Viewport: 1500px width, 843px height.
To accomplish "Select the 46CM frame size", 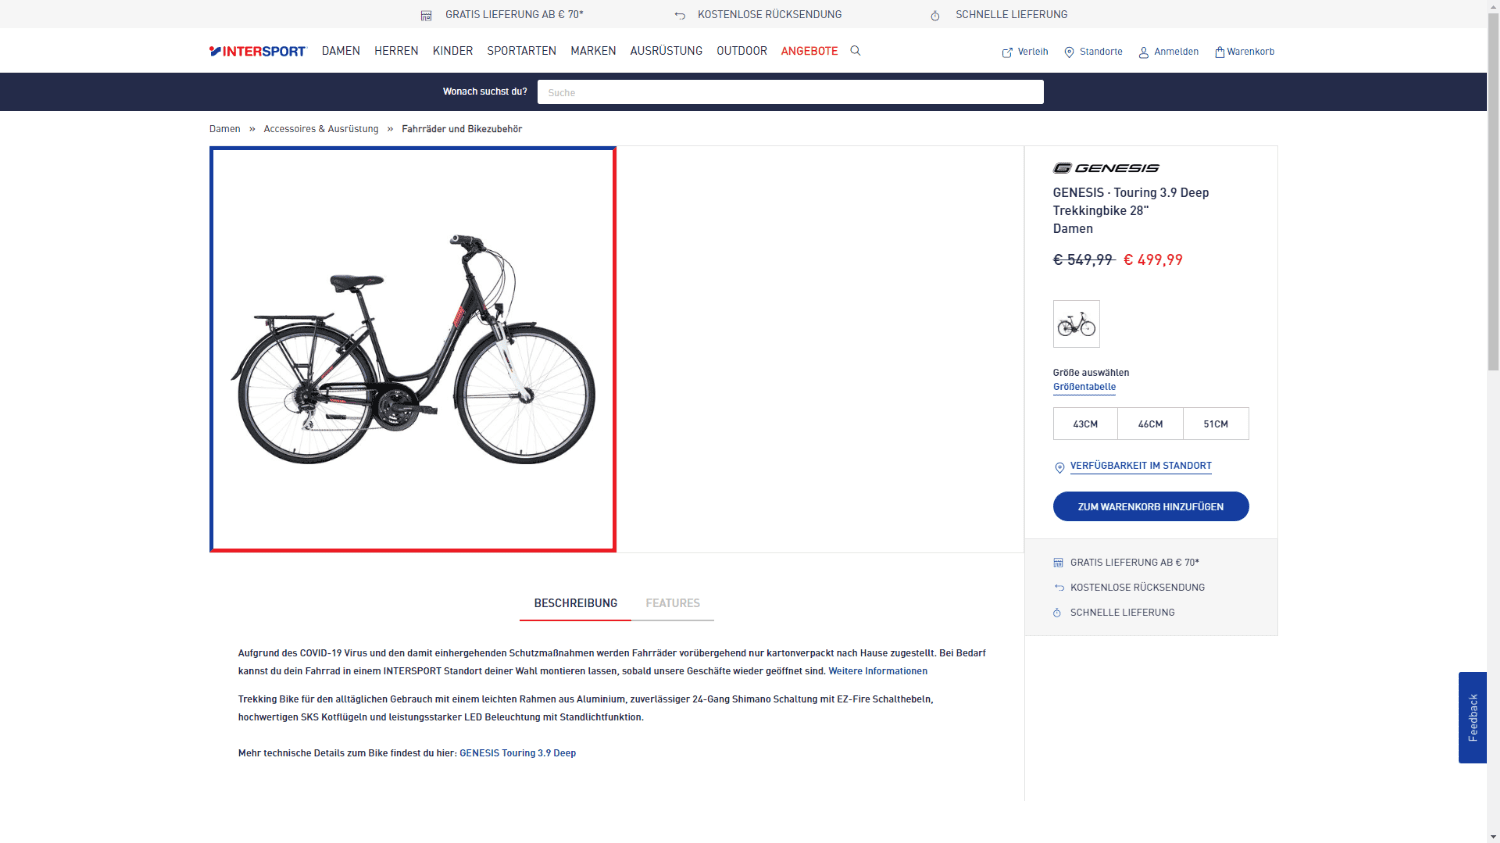I will pyautogui.click(x=1150, y=424).
